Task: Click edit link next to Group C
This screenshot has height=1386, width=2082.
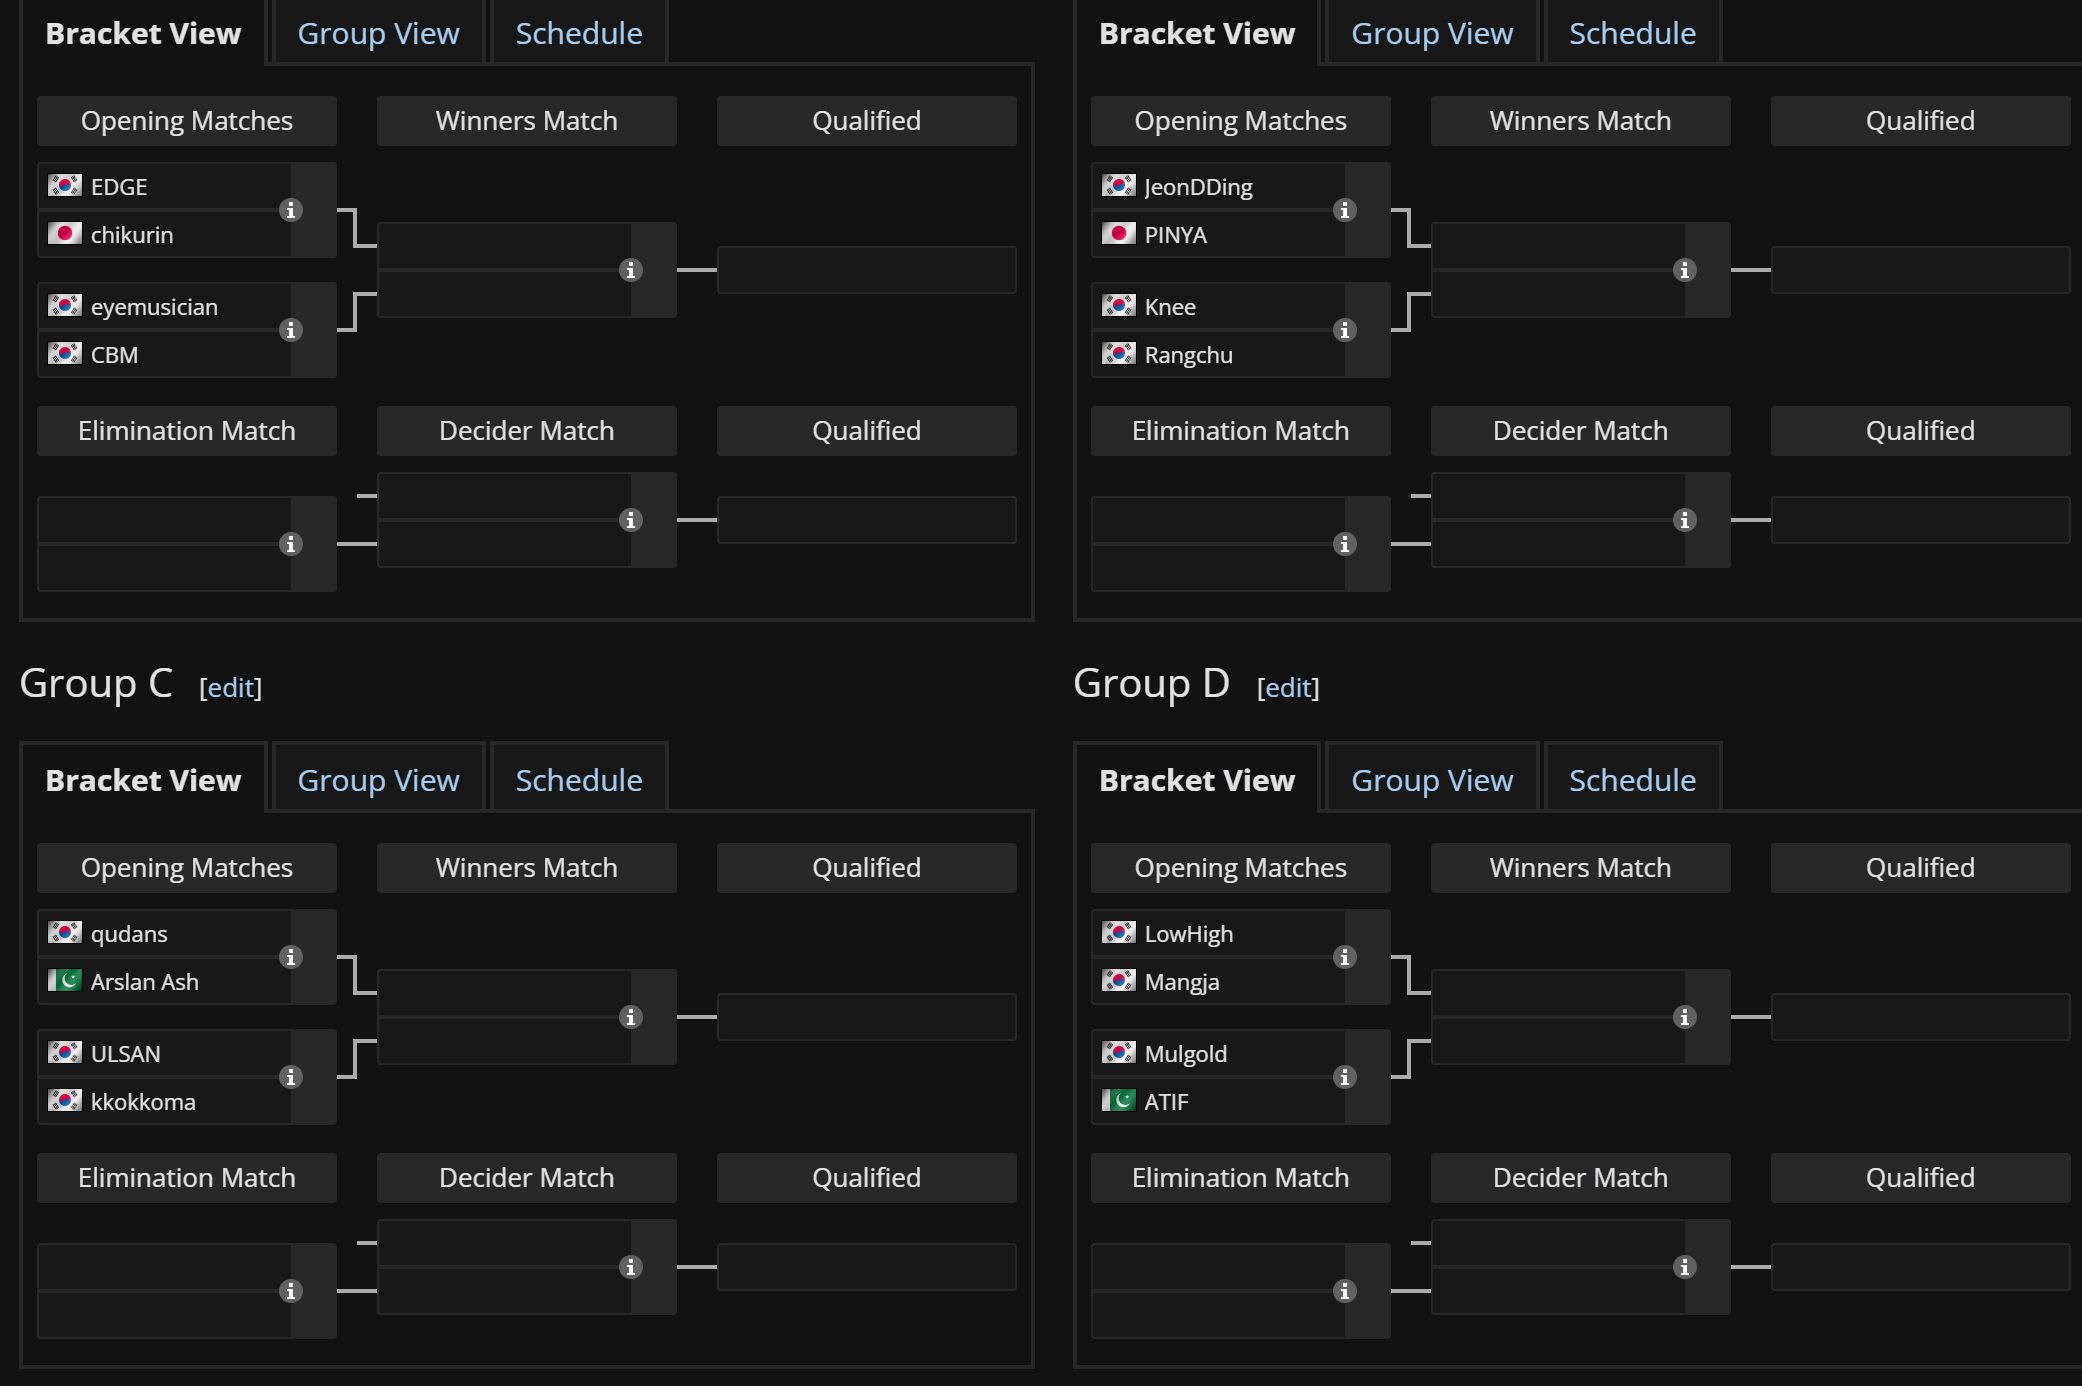Action: [230, 687]
